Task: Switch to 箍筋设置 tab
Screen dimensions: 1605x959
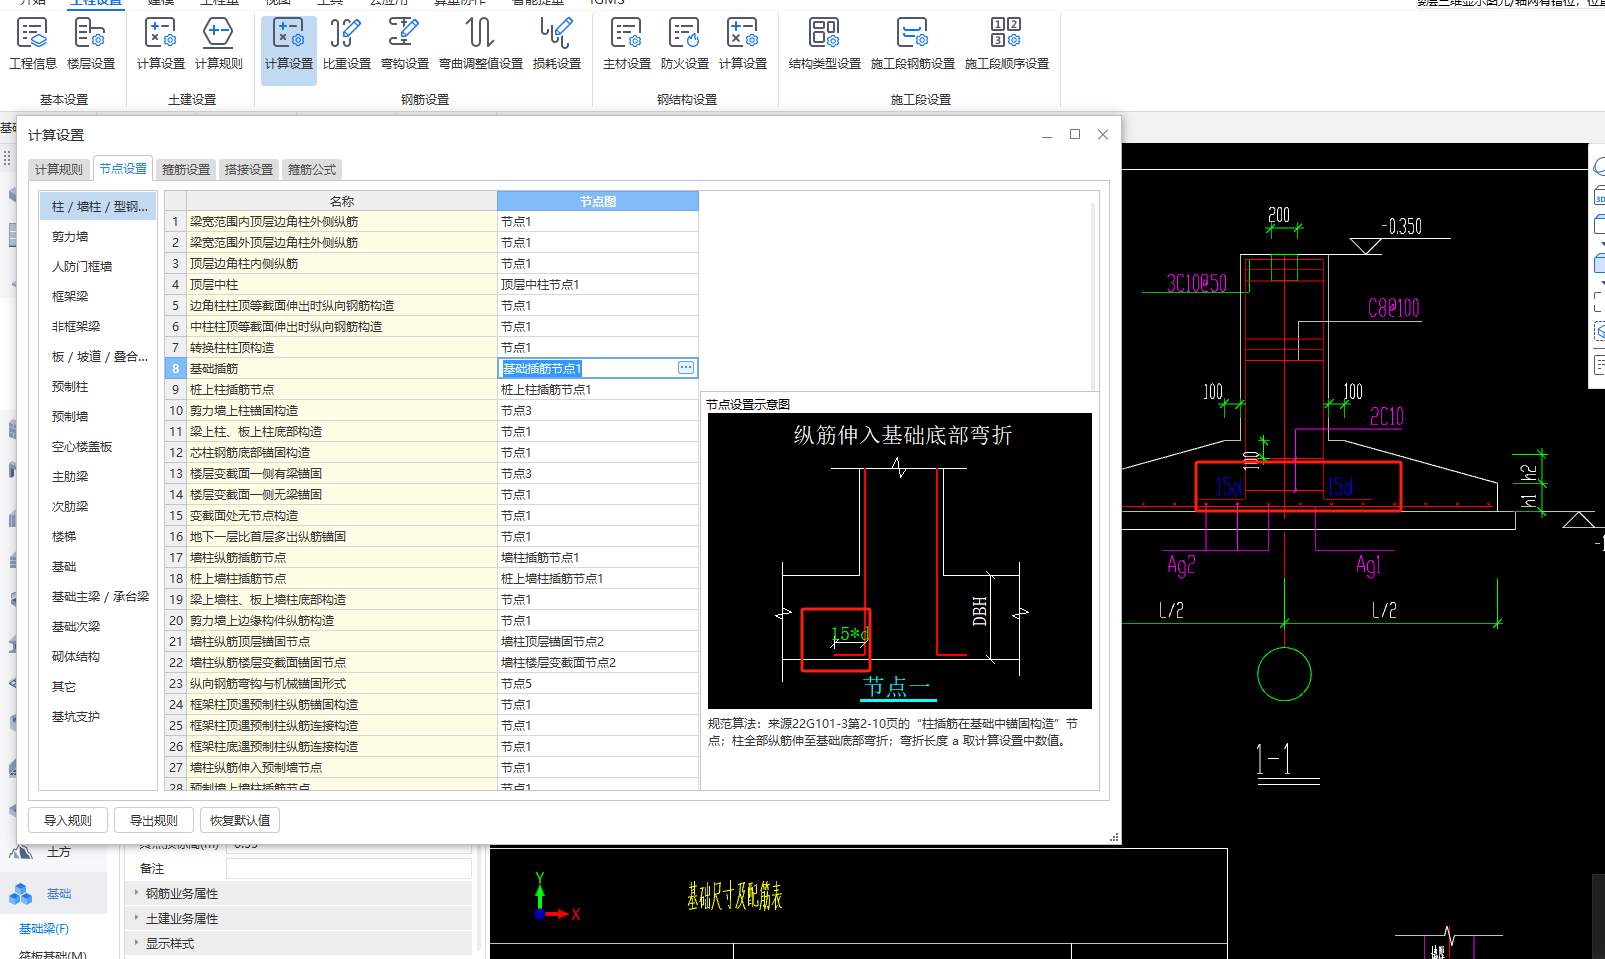Action: (x=186, y=169)
